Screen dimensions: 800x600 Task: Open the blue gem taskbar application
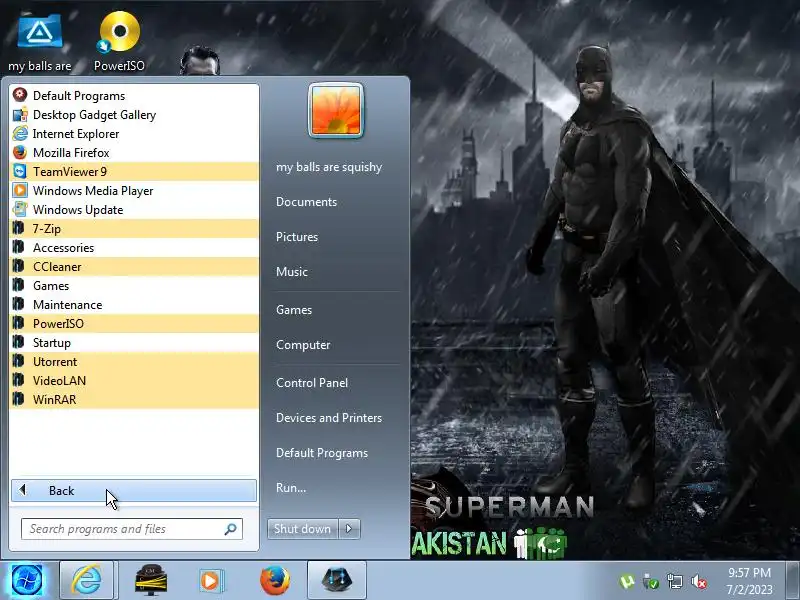(x=337, y=580)
